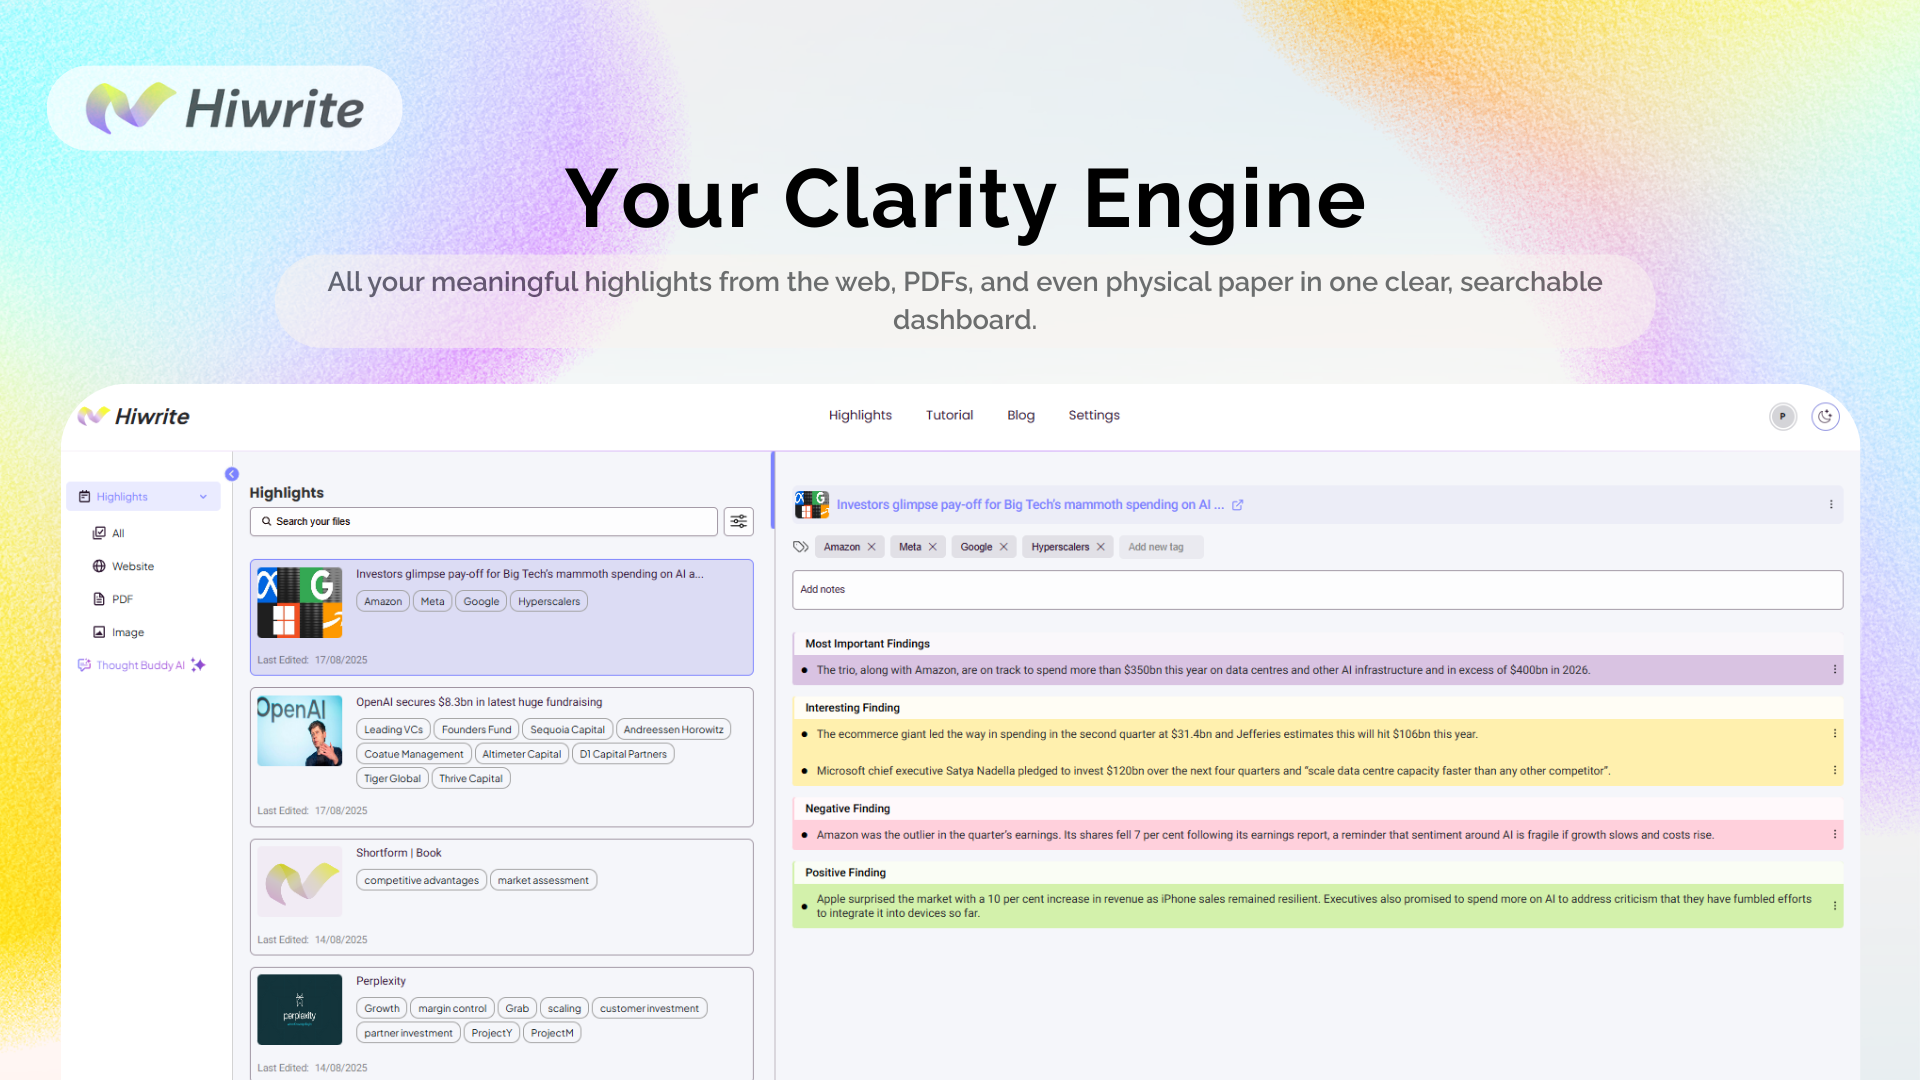1920x1080 pixels.
Task: Open the Highlights top navigation tab
Action: [860, 415]
